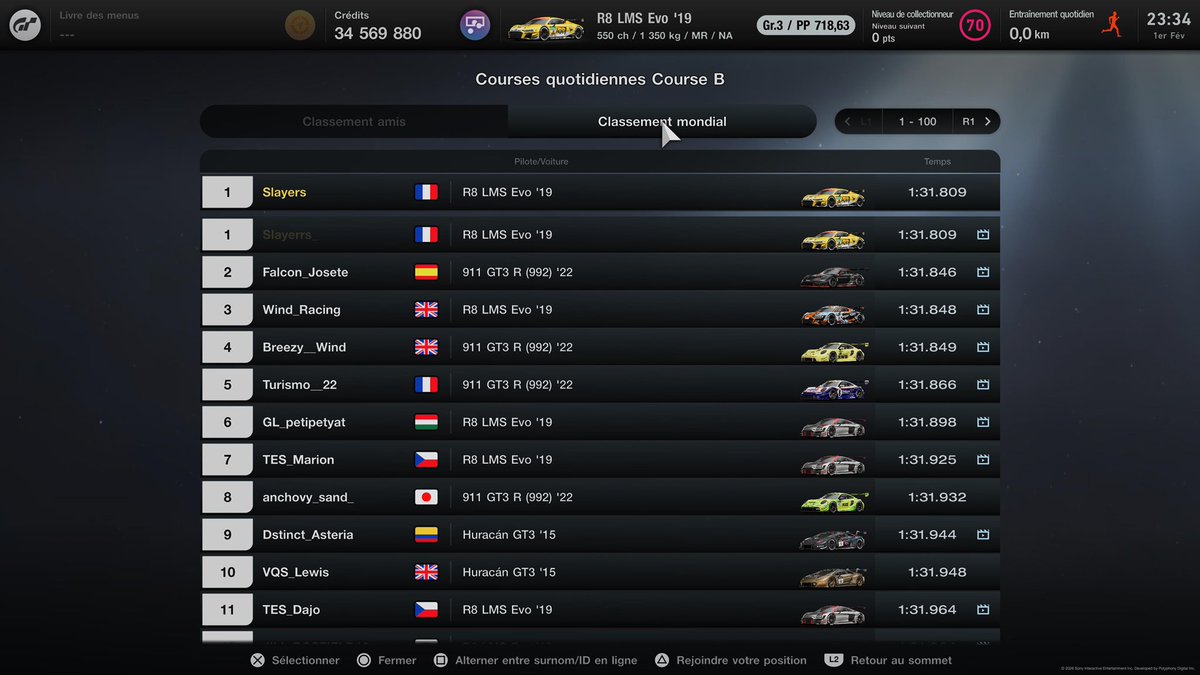Viewport: 1200px width, 675px height.
Task: Select the car thumbnail in the Falcon_Josete row
Action: (833, 275)
